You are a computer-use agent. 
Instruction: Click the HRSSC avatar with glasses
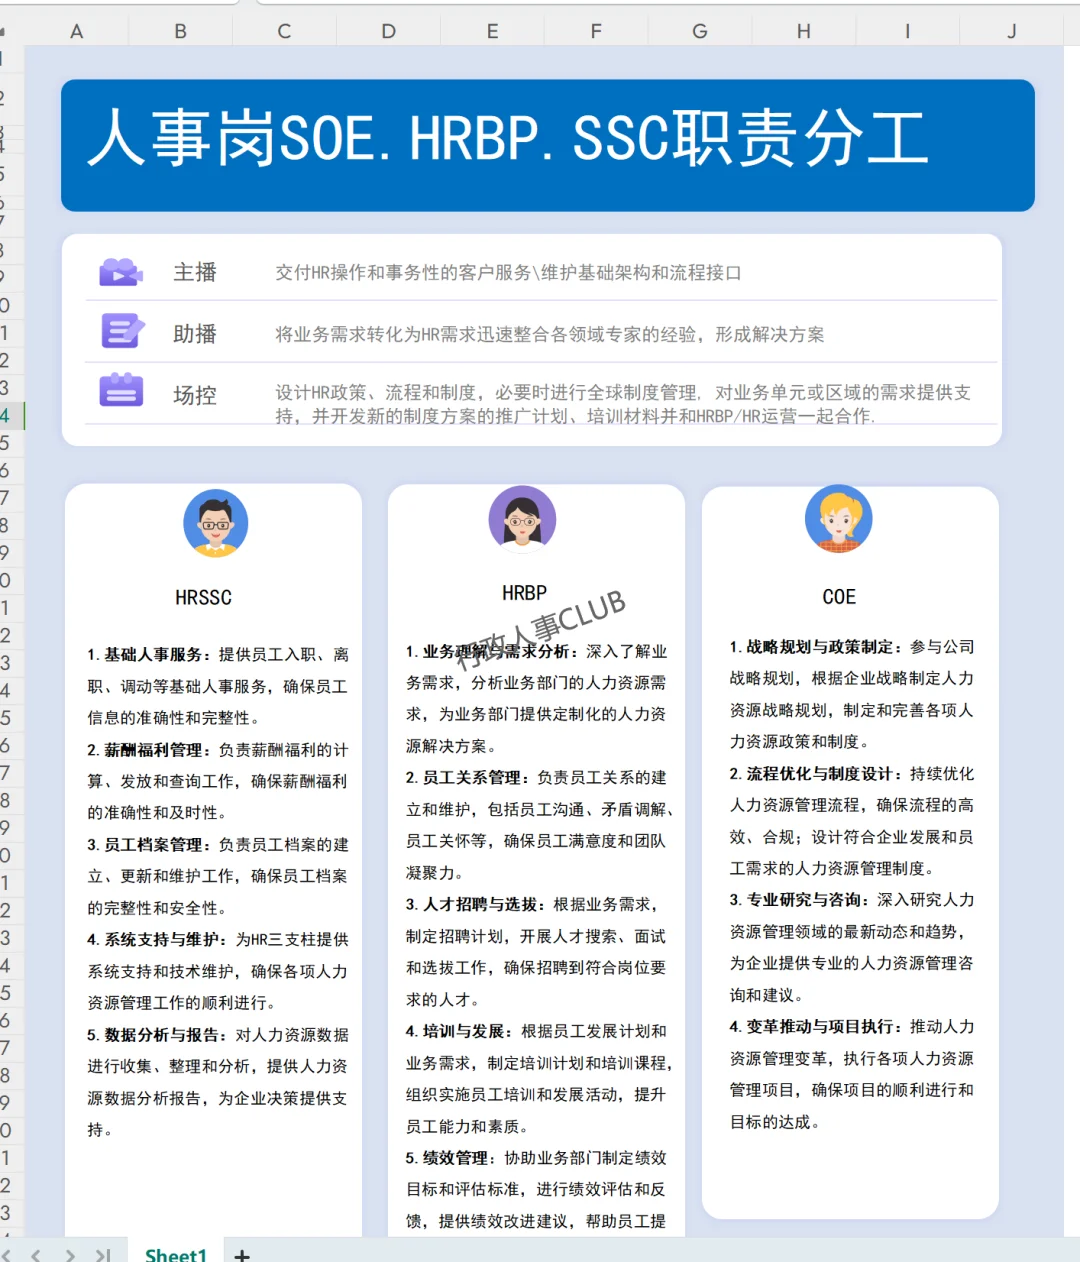coord(215,520)
